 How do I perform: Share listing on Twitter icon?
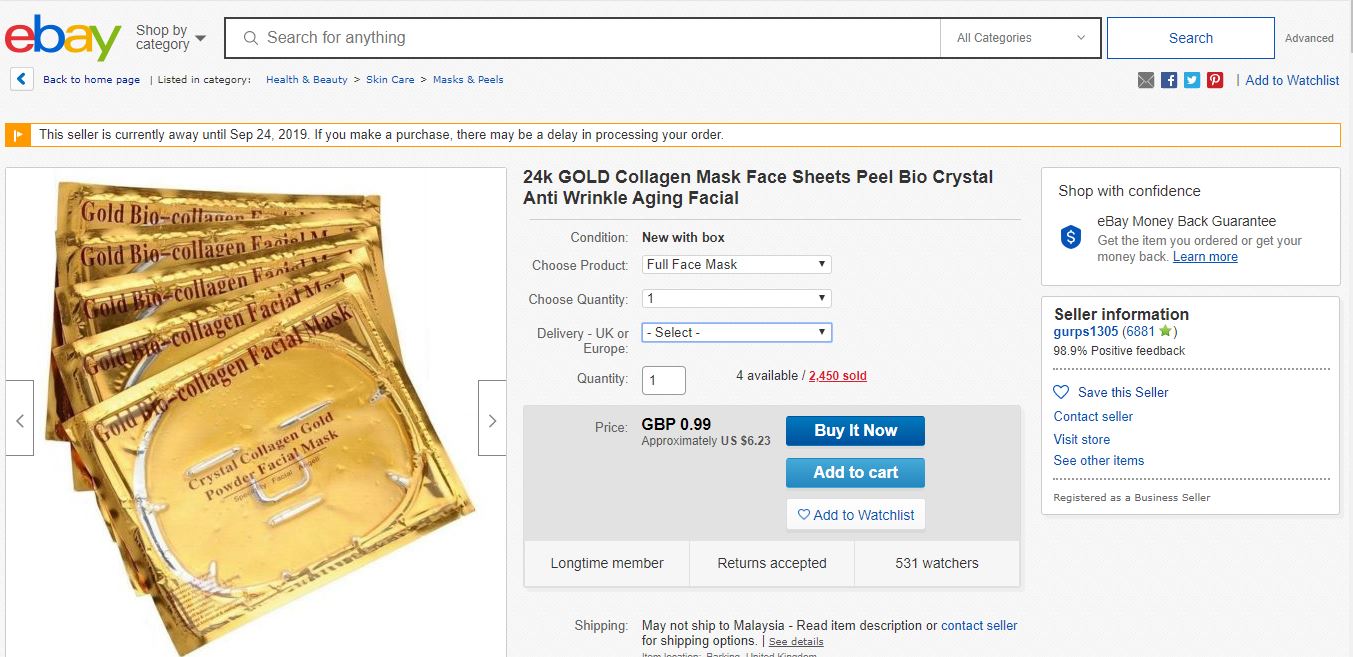click(x=1192, y=80)
